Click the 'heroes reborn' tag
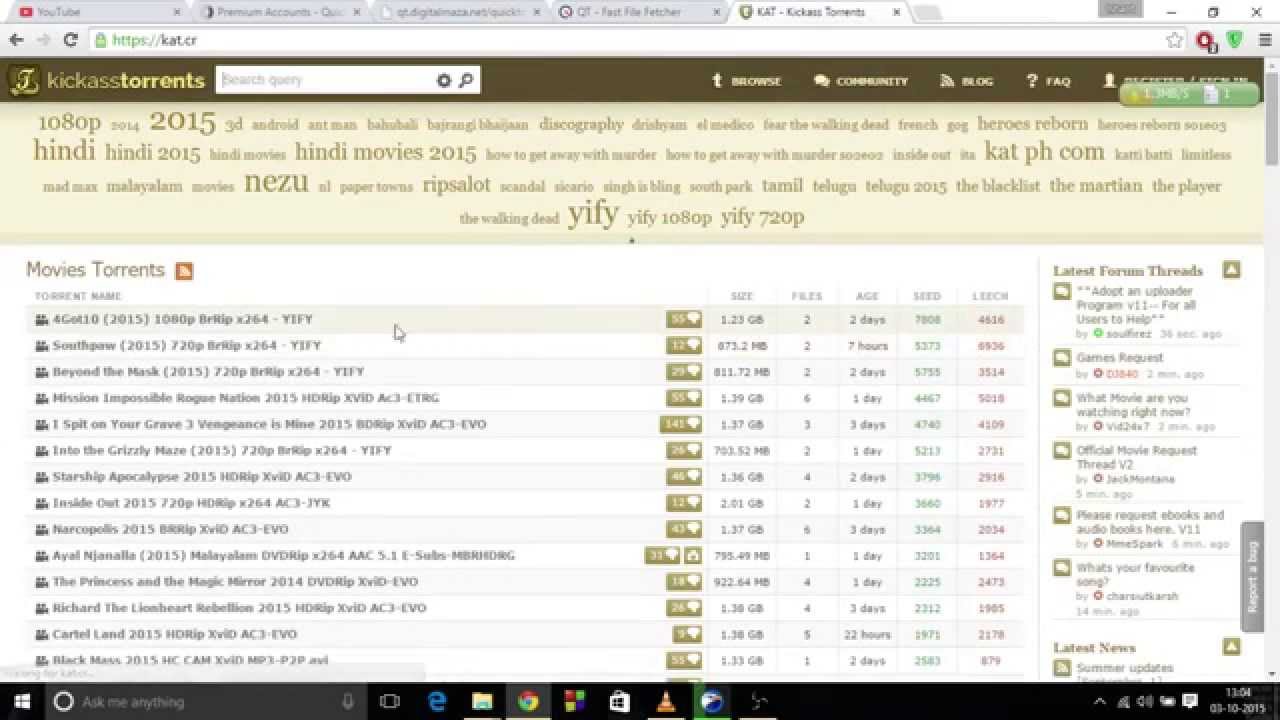 (1033, 124)
